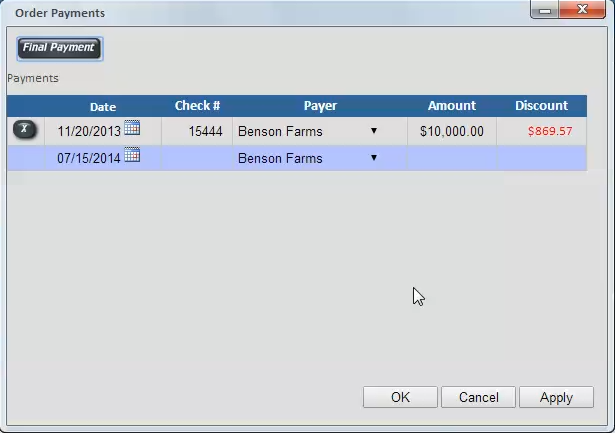
Task: Open calendar picker for 11/20/2013 date
Action: coord(132,129)
